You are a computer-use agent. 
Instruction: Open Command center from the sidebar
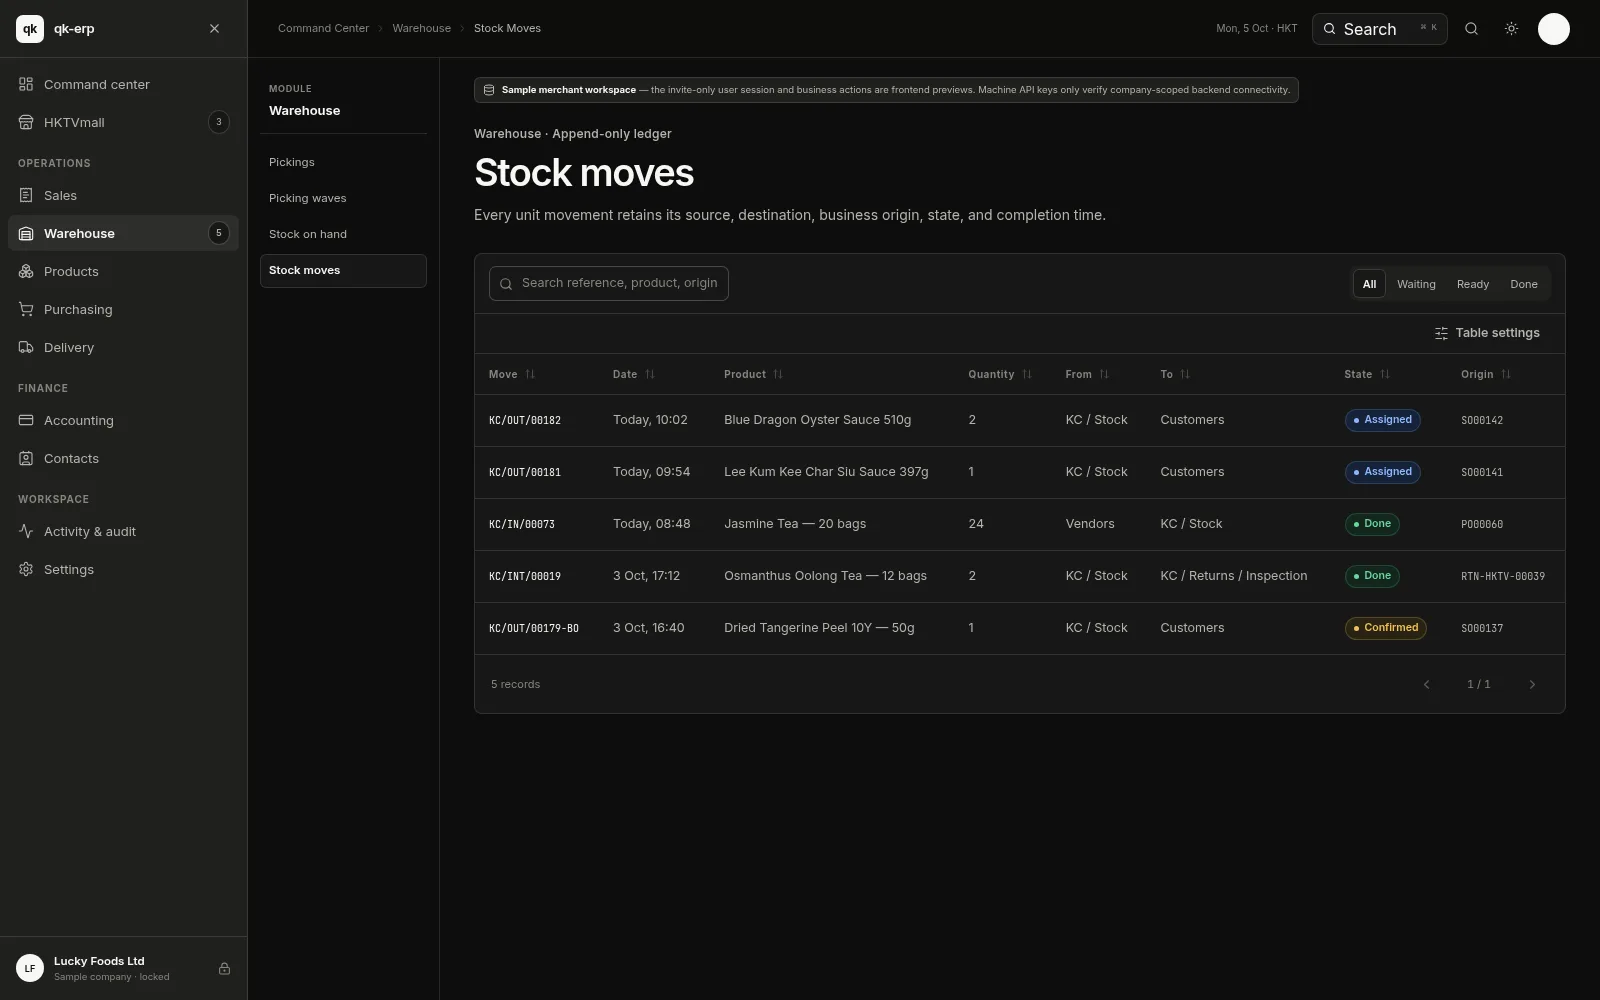click(123, 84)
